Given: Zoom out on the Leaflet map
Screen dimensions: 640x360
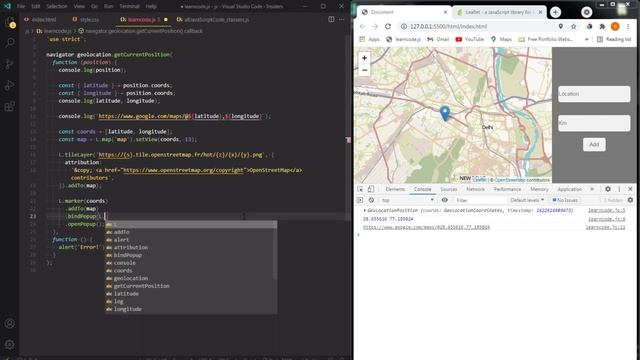Looking at the screenshot, I should click(364, 70).
